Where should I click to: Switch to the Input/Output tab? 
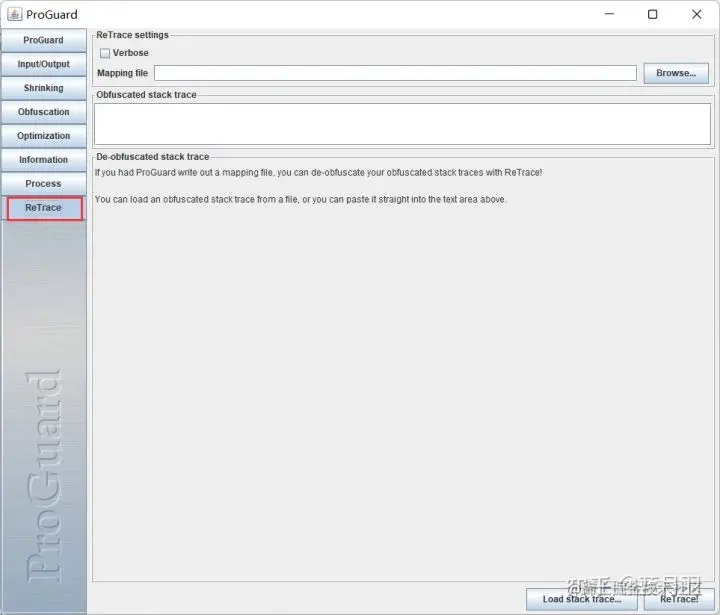(x=43, y=64)
